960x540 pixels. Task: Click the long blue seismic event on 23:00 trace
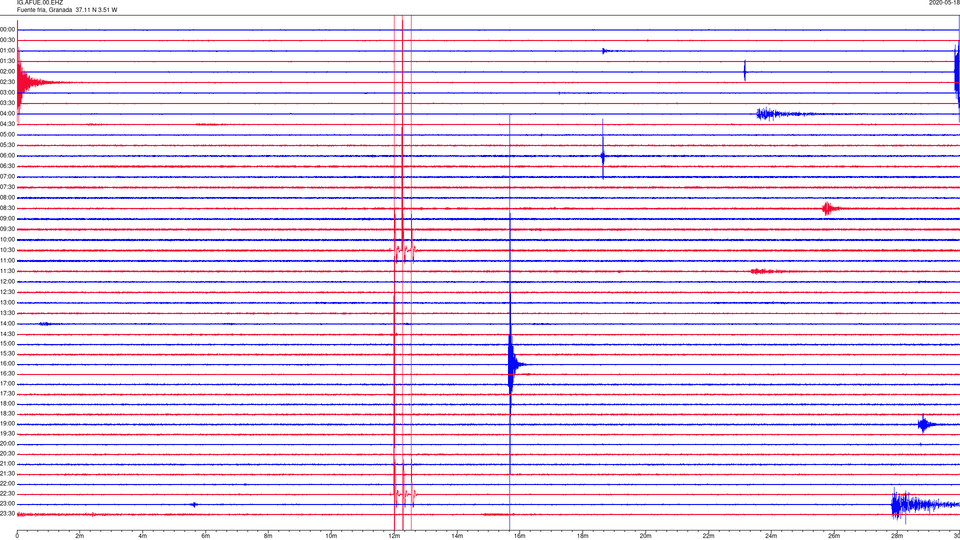tap(924, 504)
